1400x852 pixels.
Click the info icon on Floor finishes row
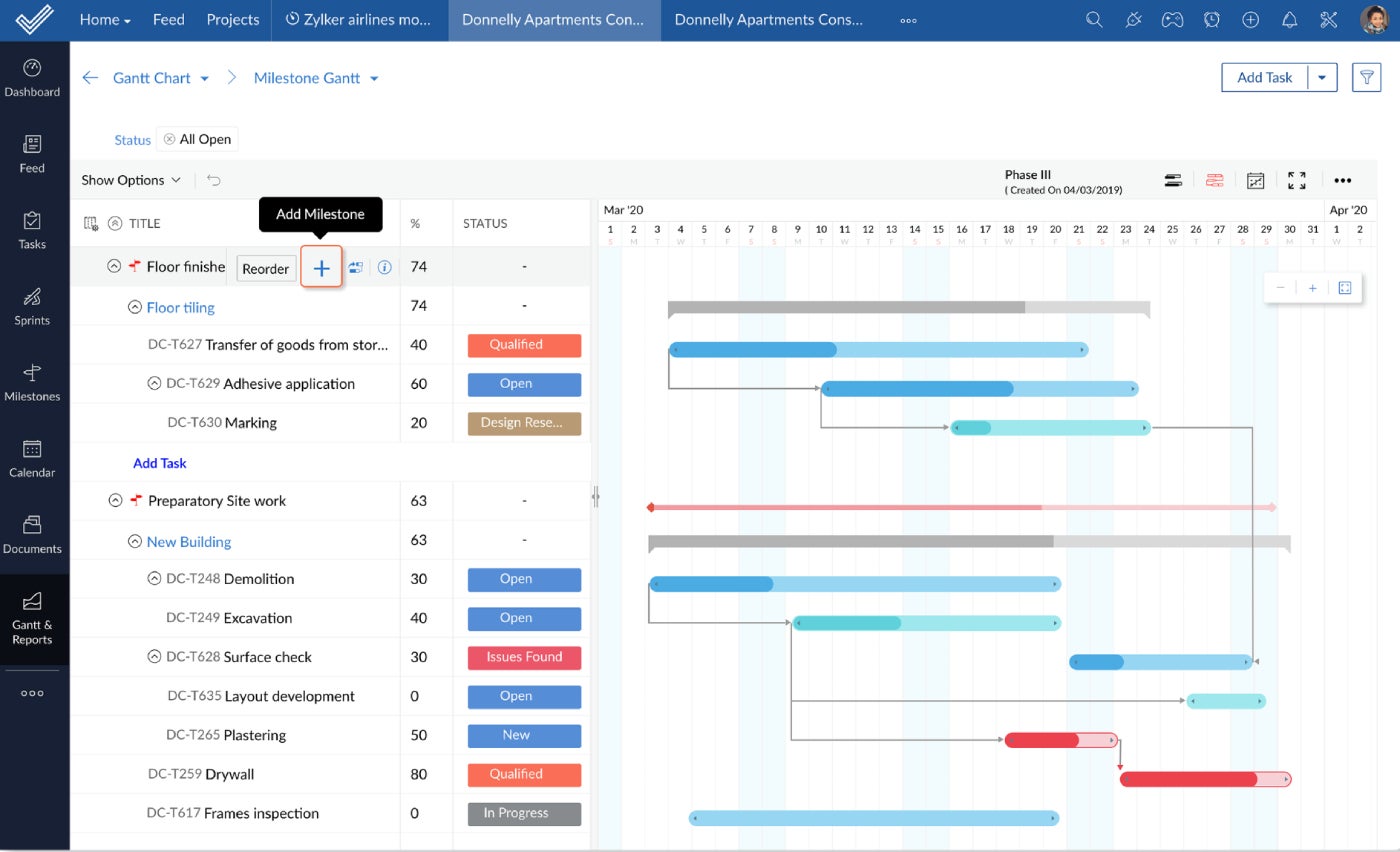click(384, 268)
